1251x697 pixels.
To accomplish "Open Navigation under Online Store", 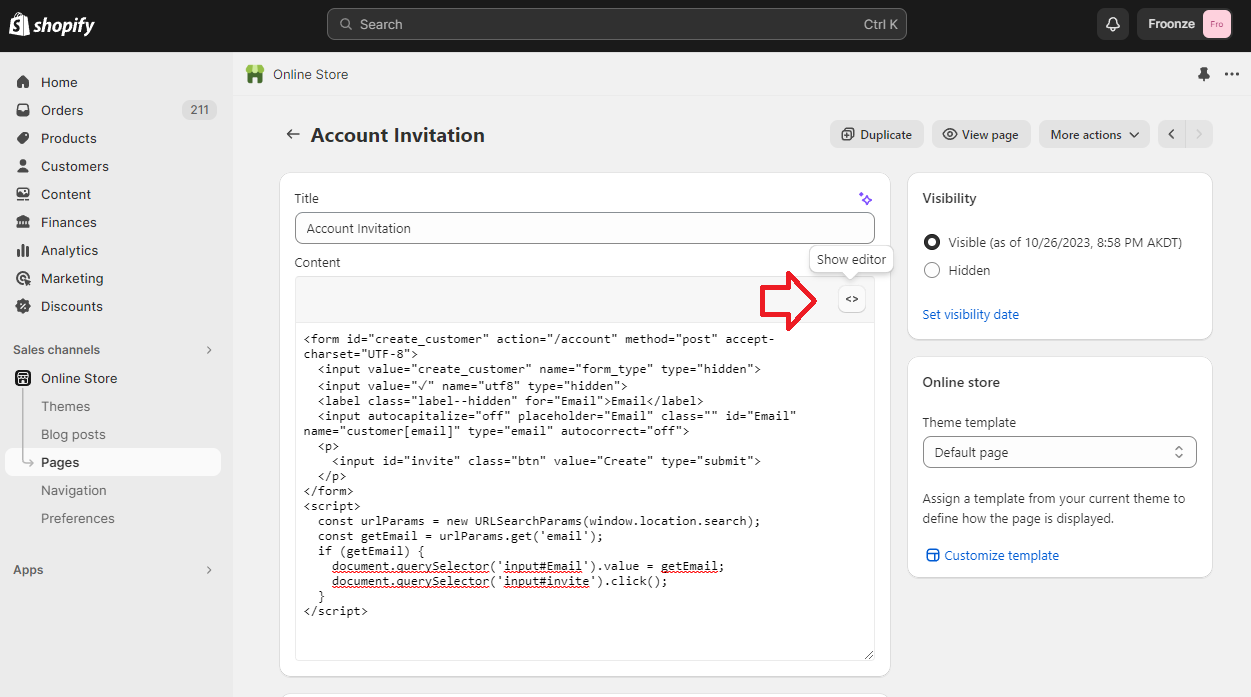I will click(x=74, y=490).
